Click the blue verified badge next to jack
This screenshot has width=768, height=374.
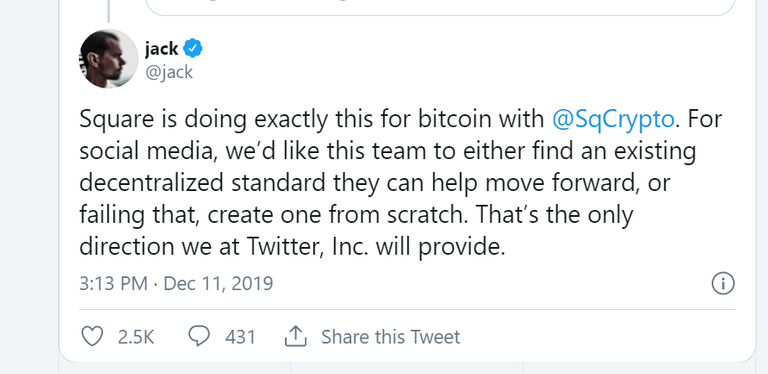point(192,48)
